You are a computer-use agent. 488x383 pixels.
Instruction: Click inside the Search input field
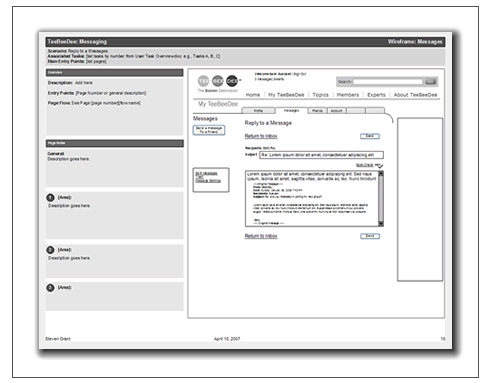click(388, 82)
